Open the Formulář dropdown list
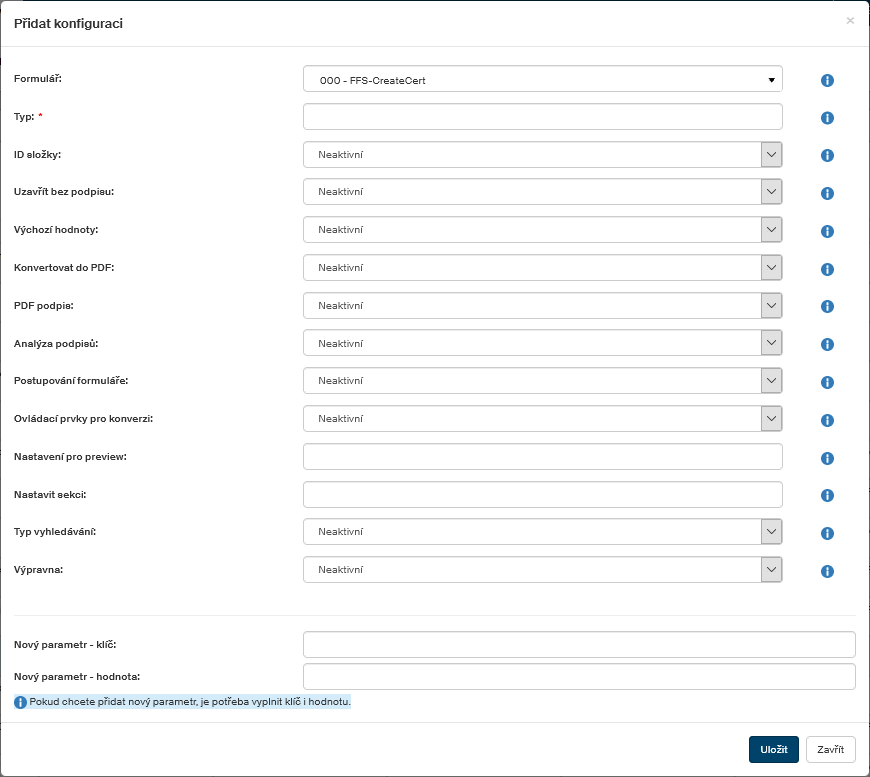Screen dimensions: 870x777 (x=542, y=80)
